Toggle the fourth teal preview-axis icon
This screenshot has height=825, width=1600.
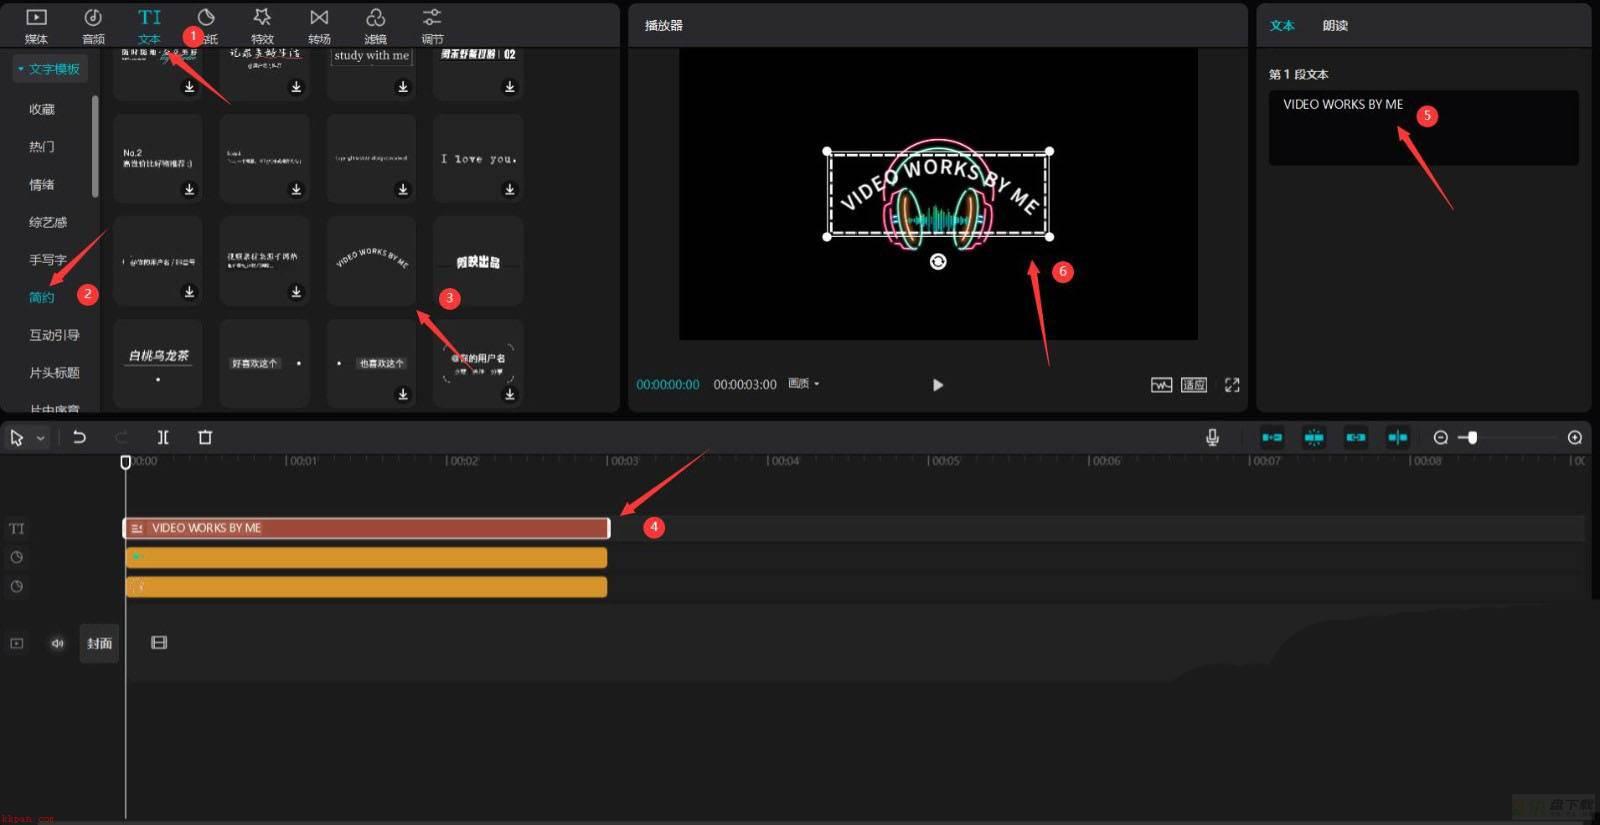point(1398,437)
